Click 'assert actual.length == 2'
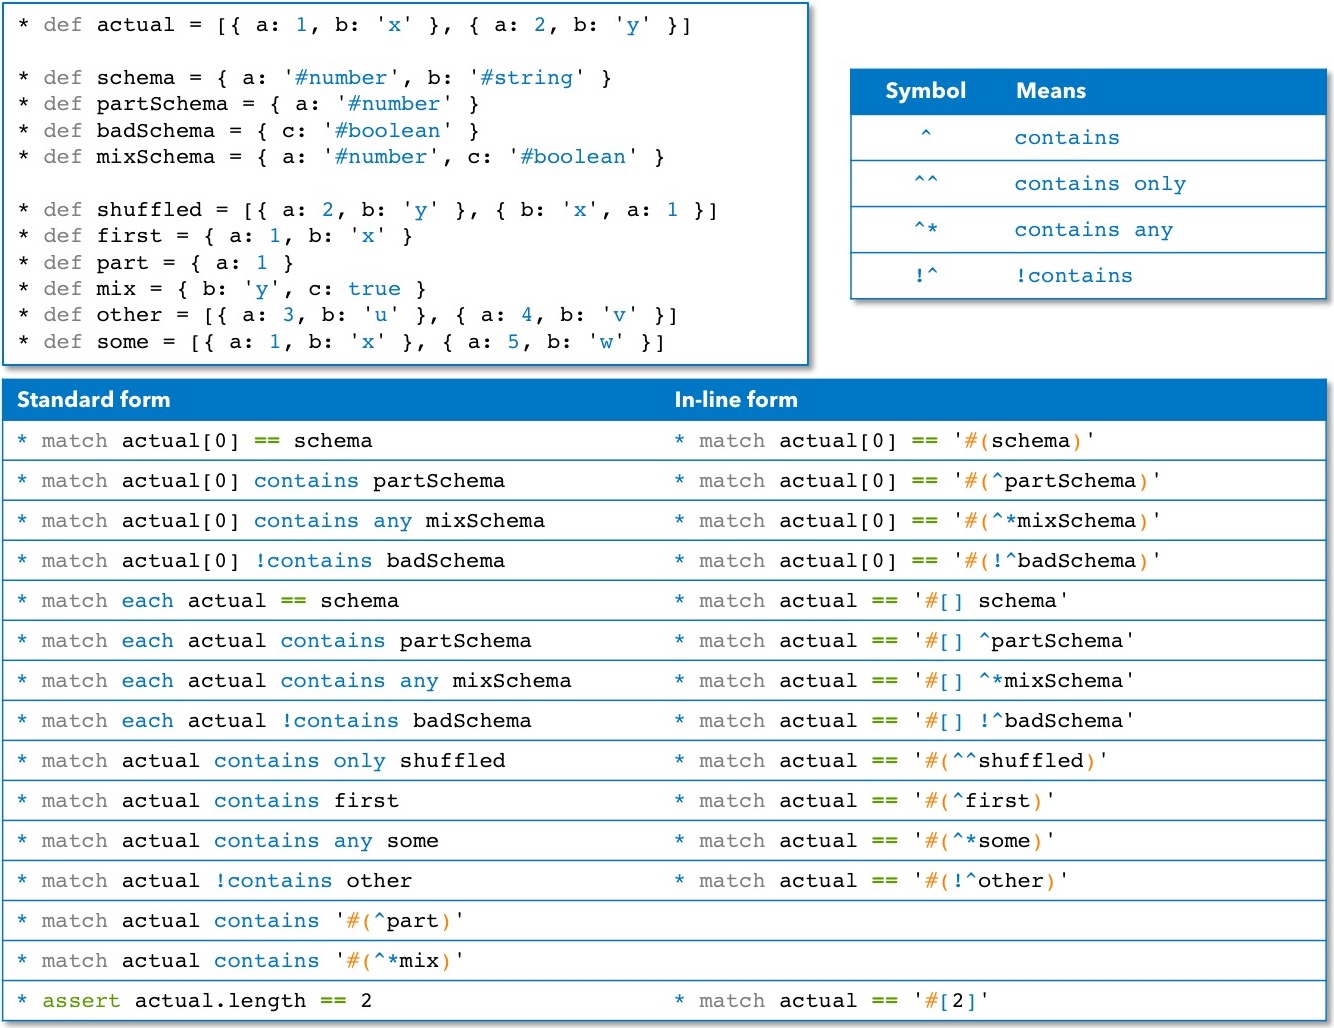The height and width of the screenshot is (1028, 1334). [195, 1001]
